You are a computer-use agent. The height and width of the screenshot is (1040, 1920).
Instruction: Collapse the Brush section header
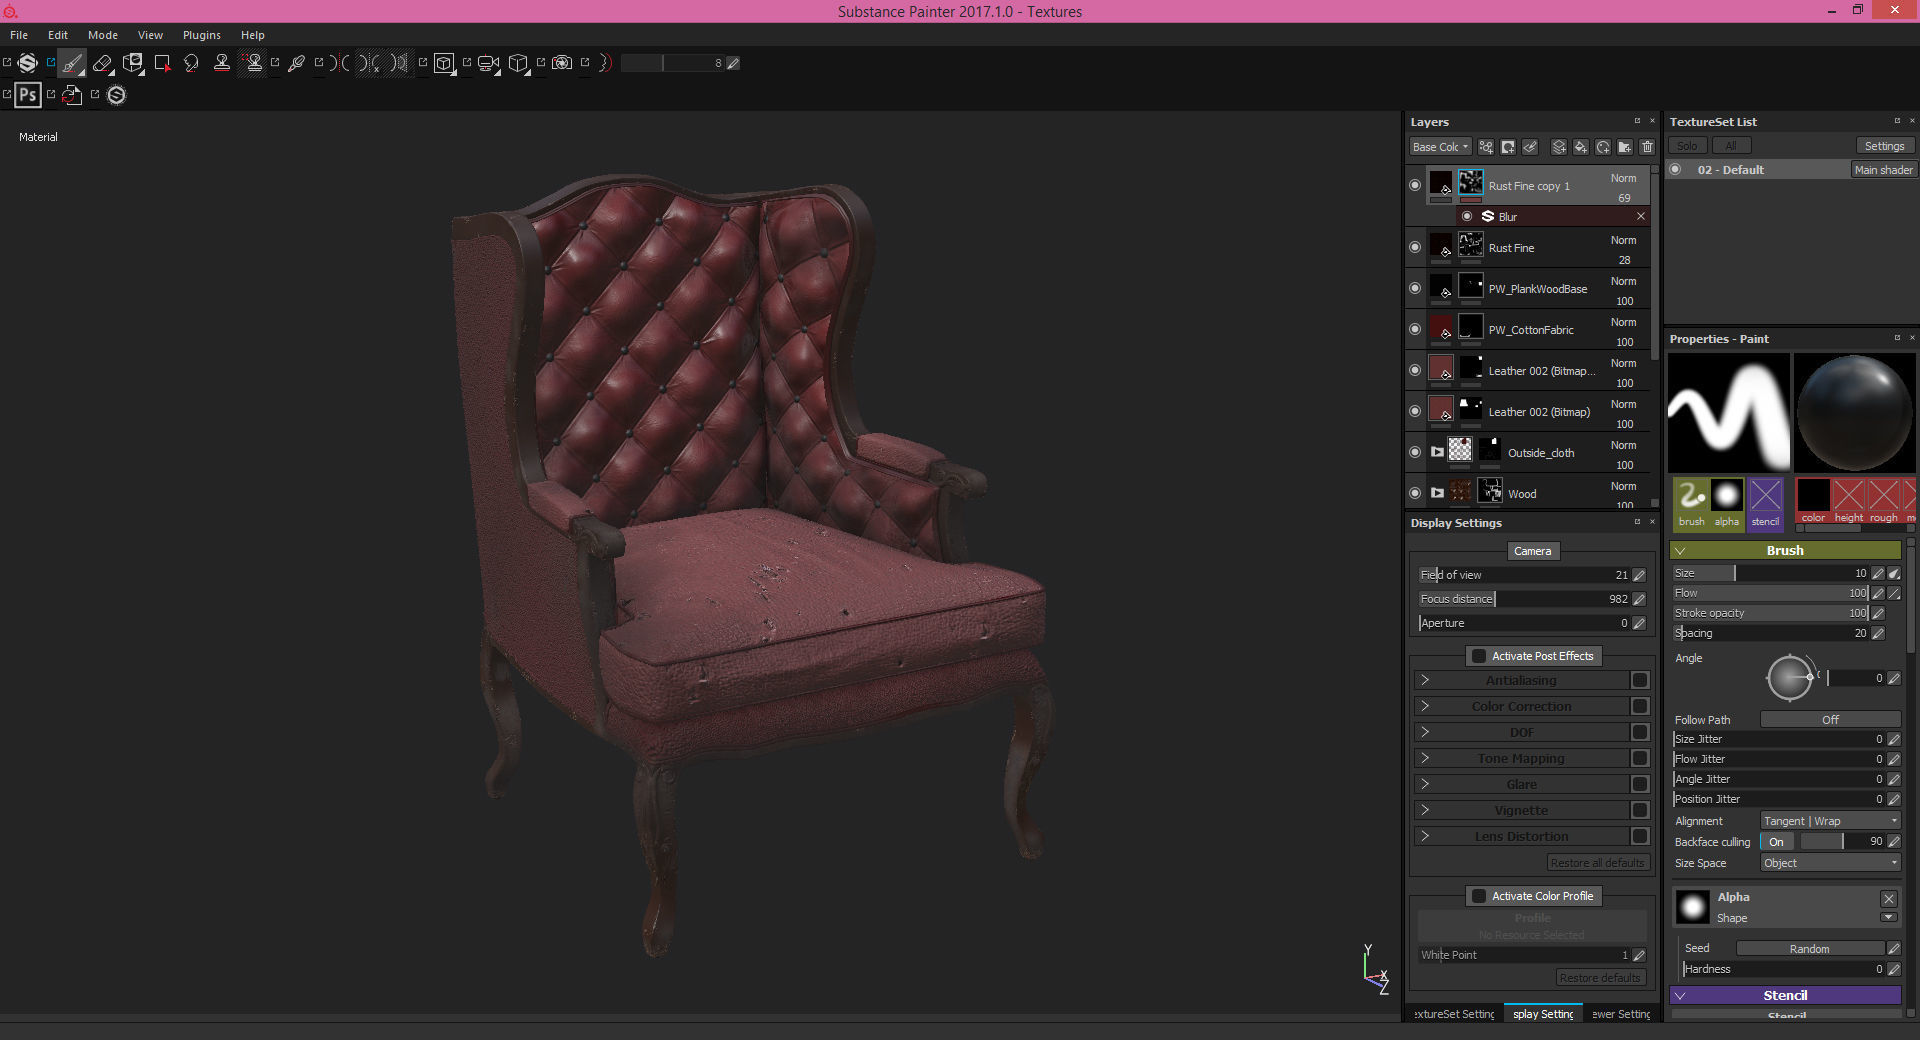pos(1785,550)
